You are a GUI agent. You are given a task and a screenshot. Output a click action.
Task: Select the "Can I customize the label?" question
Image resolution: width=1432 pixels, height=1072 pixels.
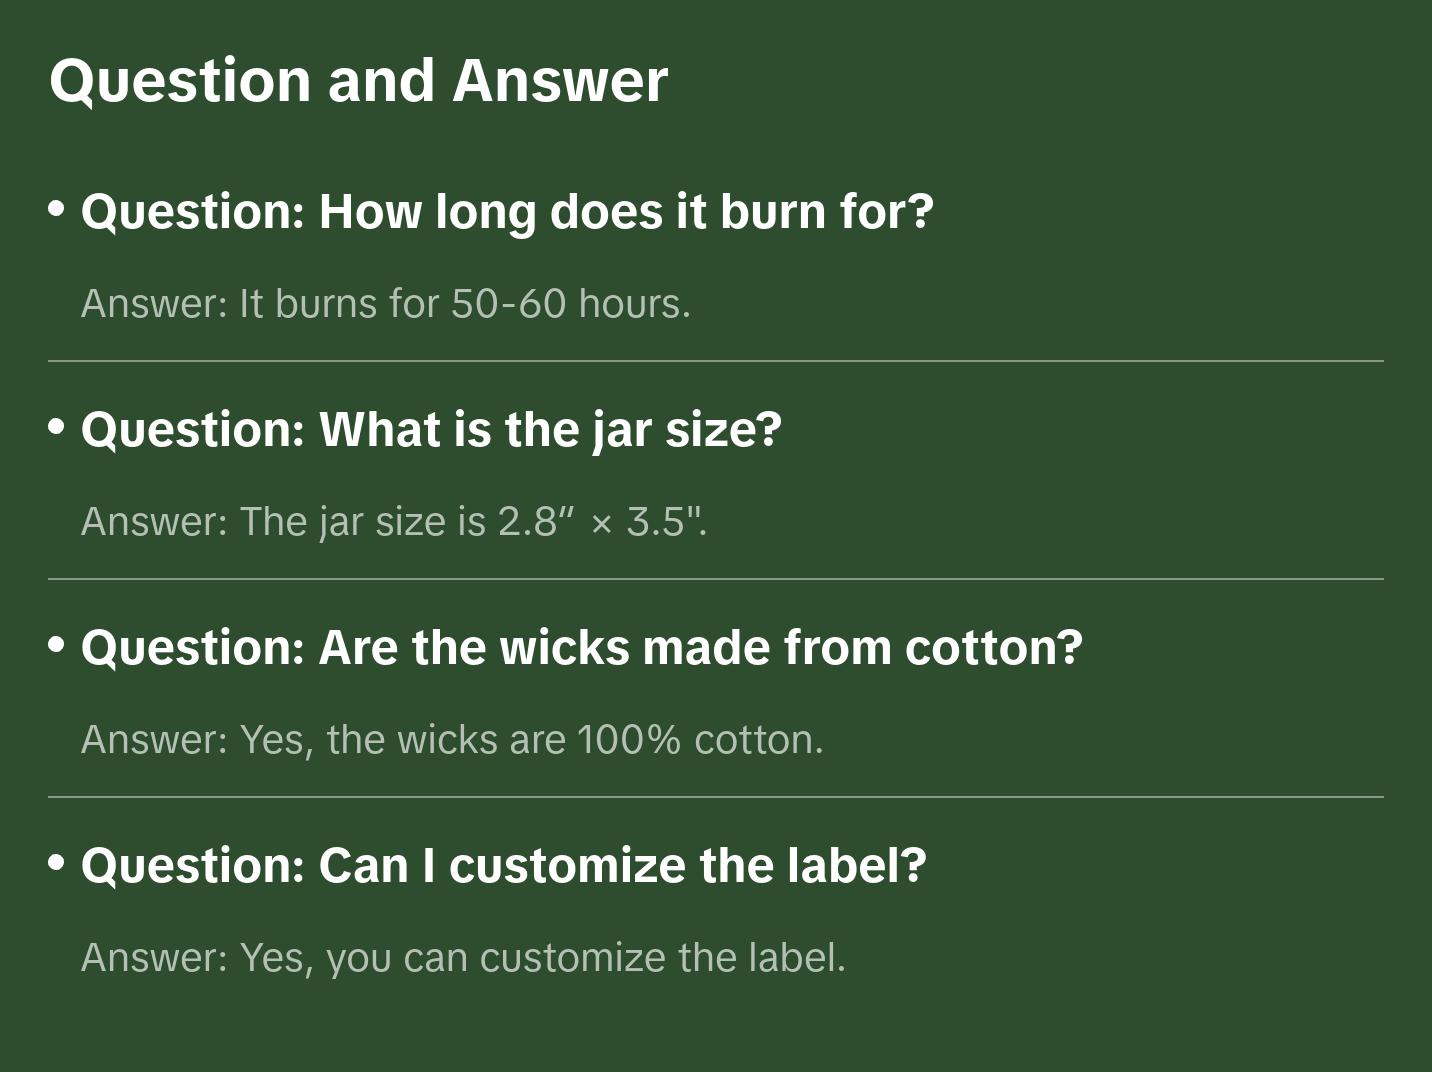point(504,866)
